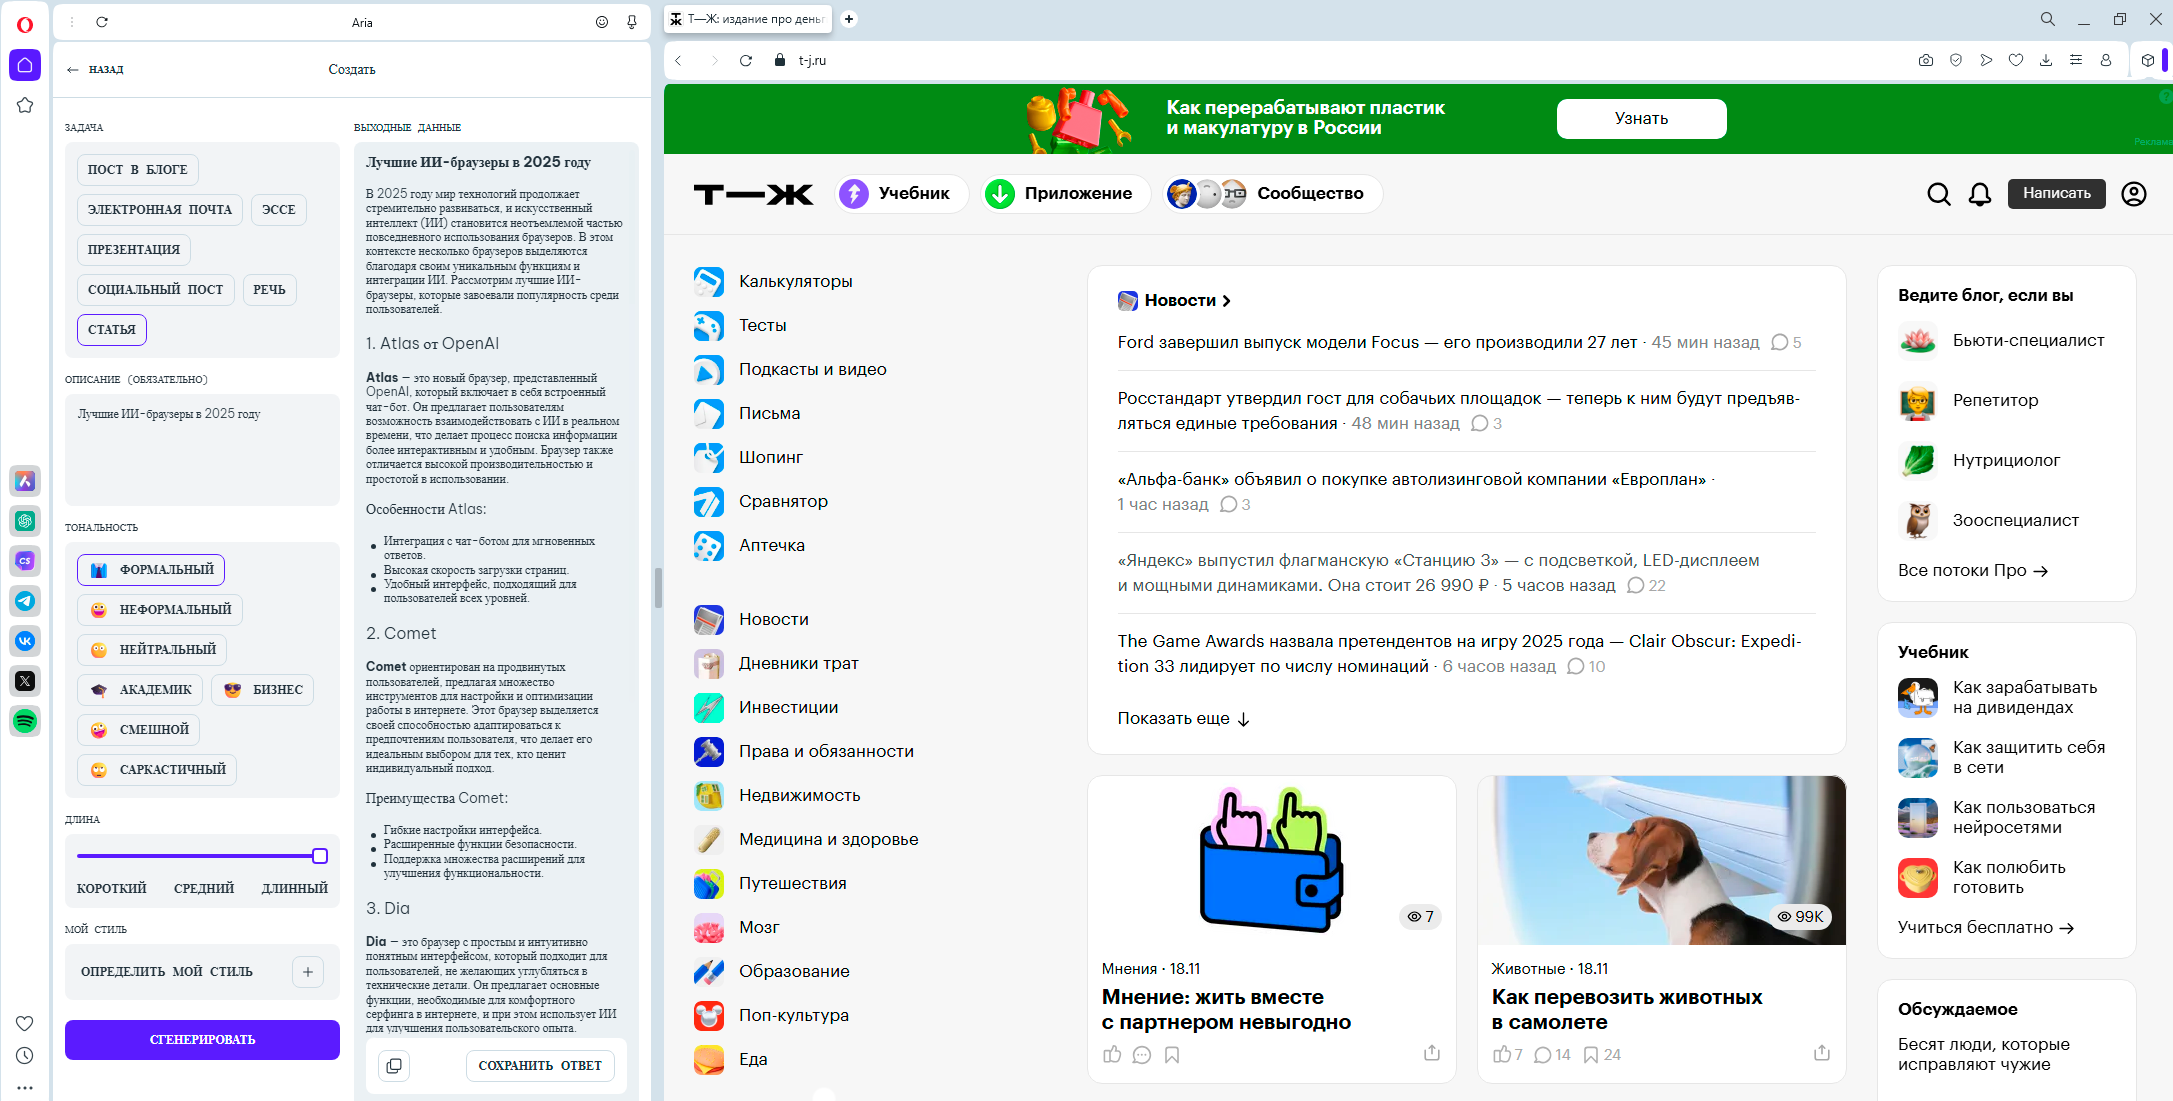Click the site search magnifier icon
The height and width of the screenshot is (1101, 2173).
[x=1938, y=194]
